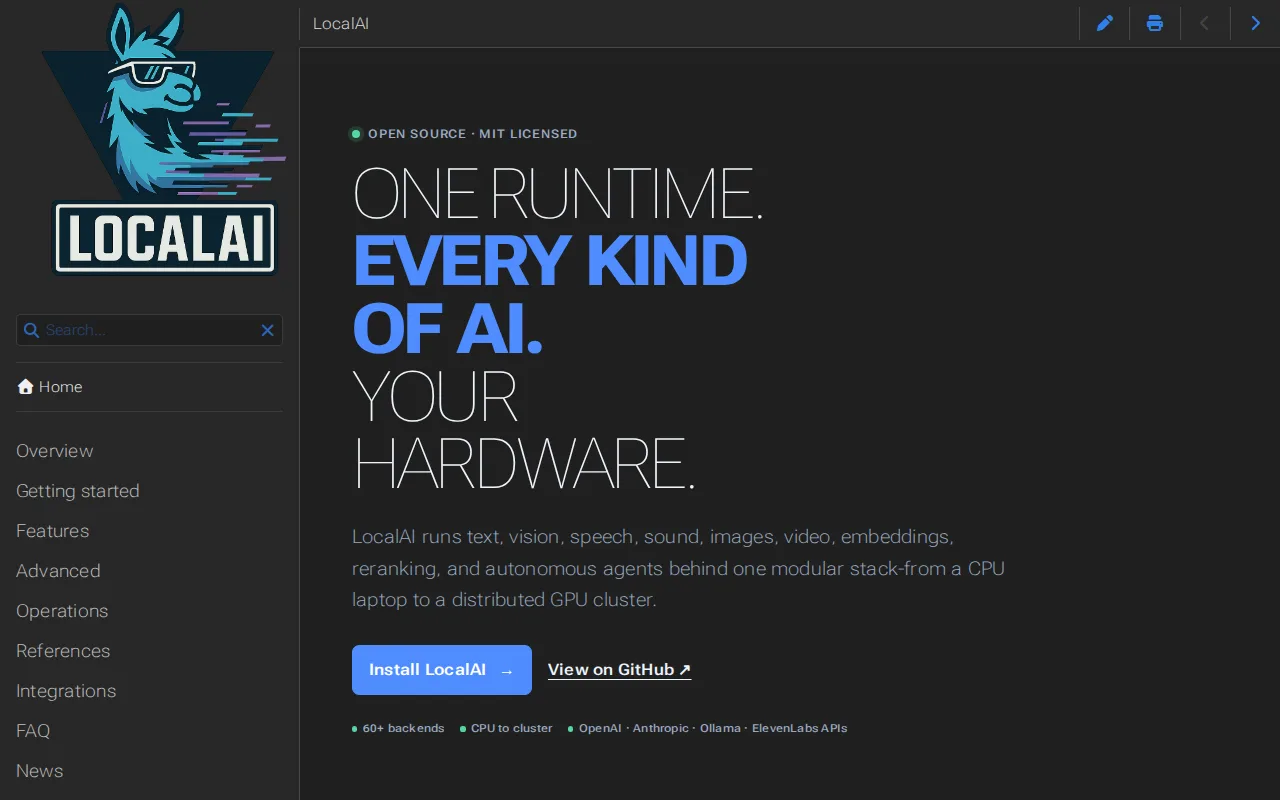Open the Overview section
Image resolution: width=1280 pixels, height=800 pixels.
tap(55, 451)
